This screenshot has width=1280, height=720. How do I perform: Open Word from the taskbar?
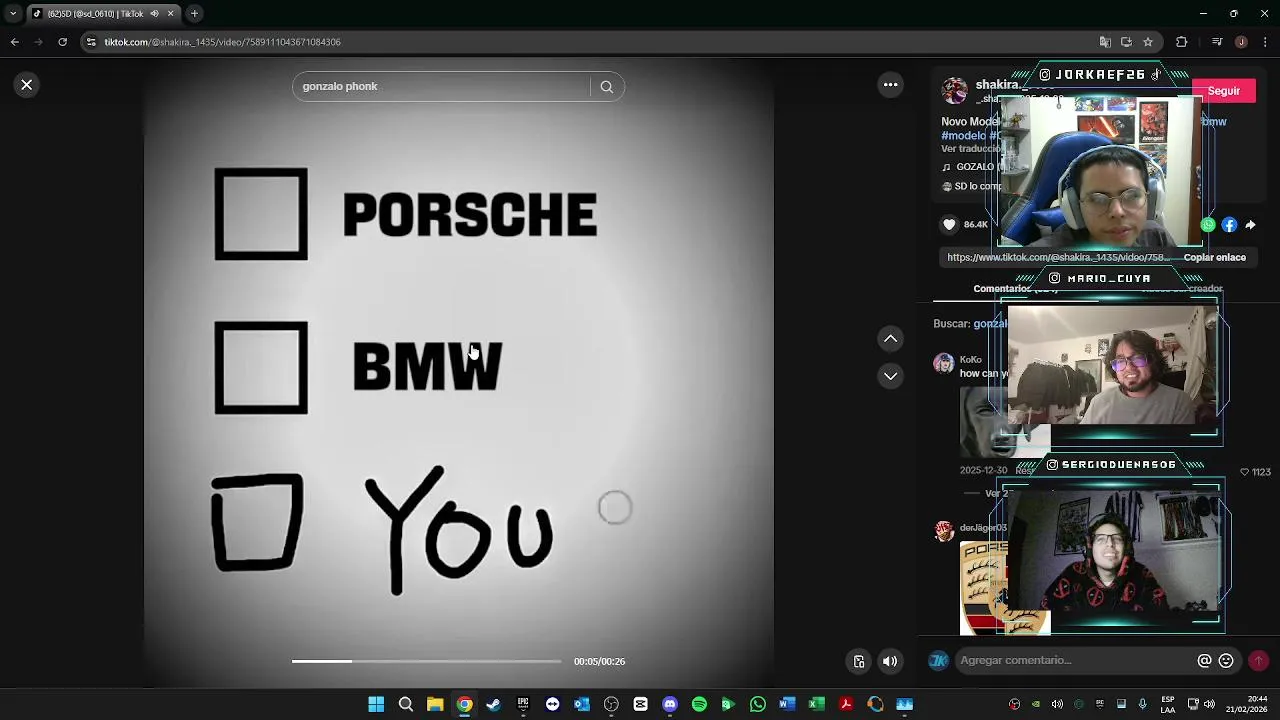coord(787,704)
